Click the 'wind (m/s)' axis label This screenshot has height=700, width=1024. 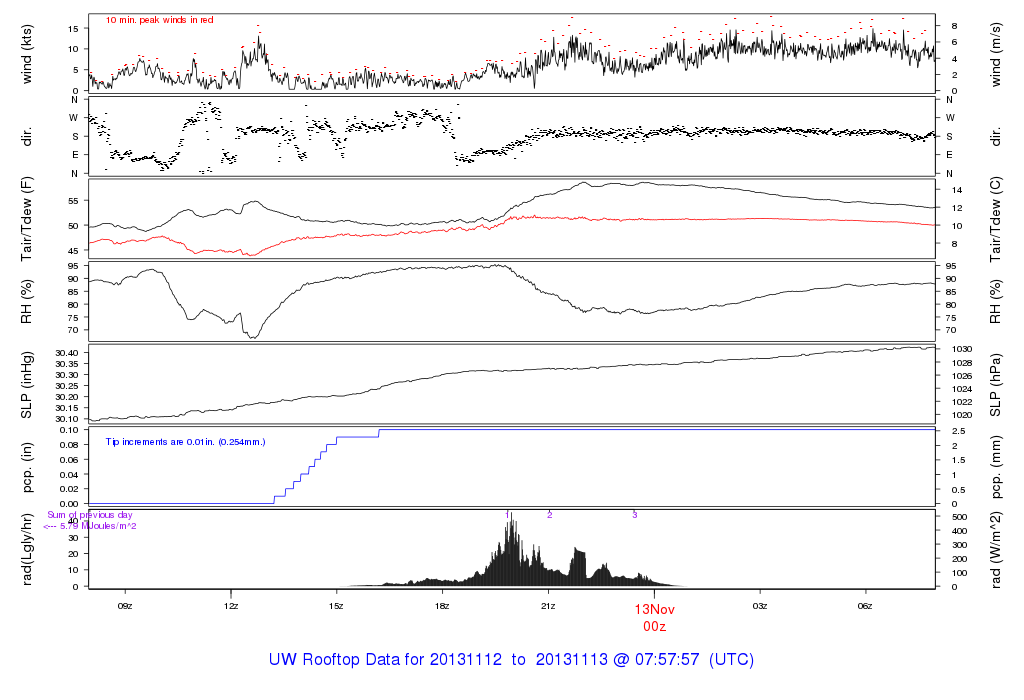(x=995, y=54)
